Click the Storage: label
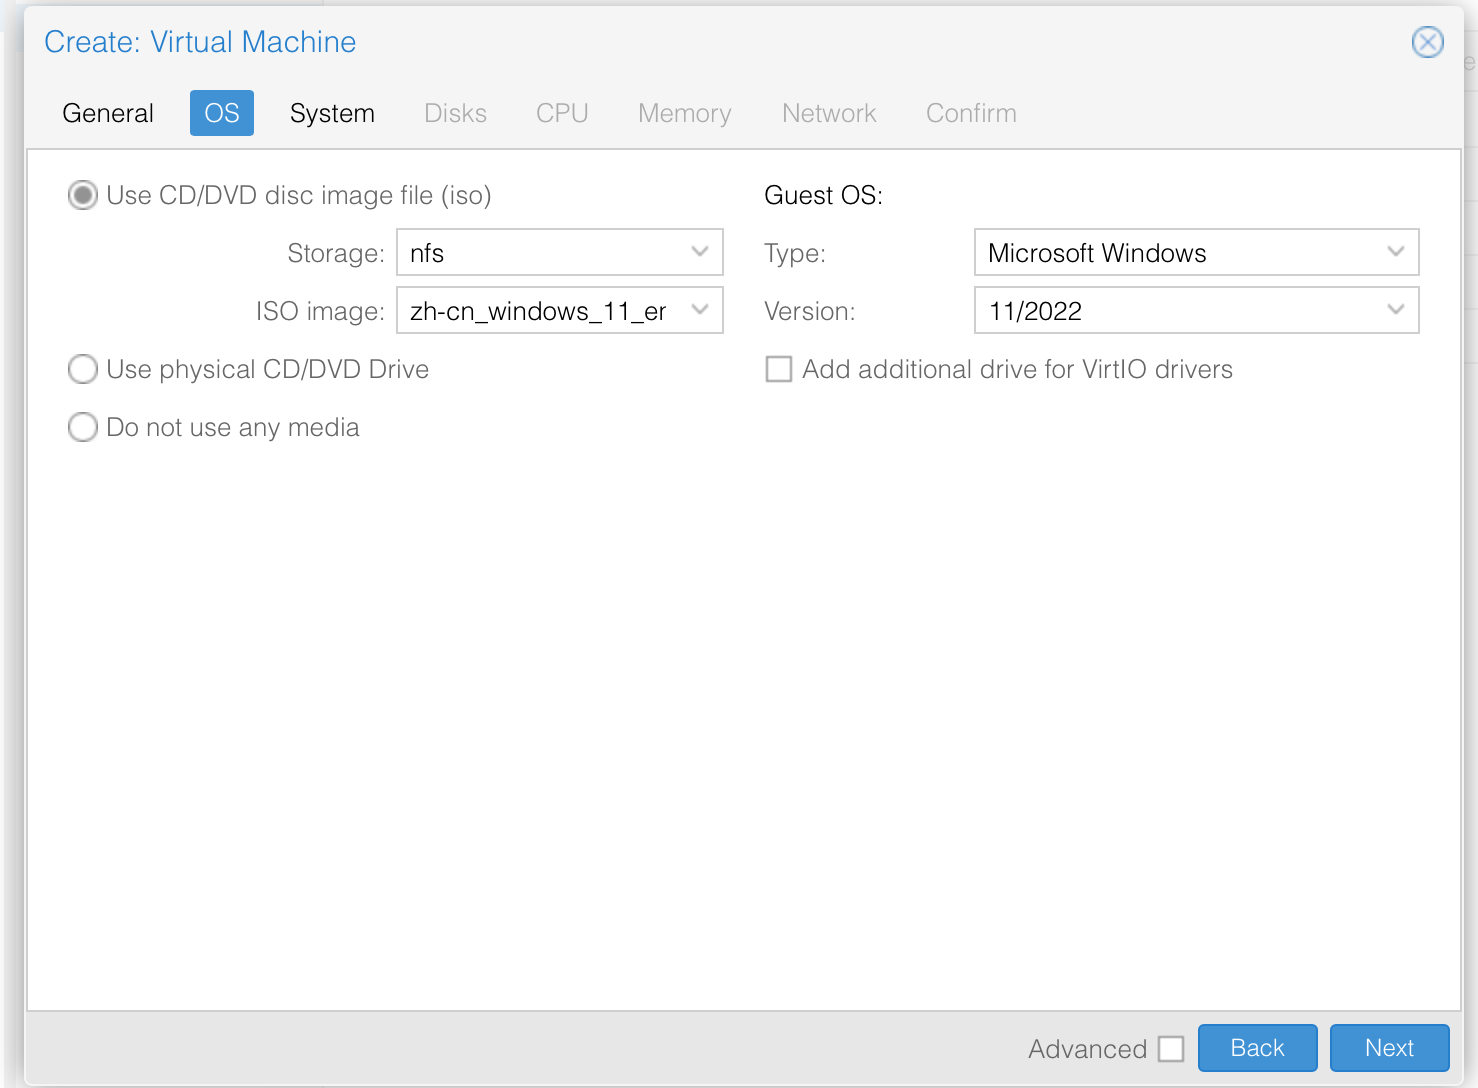This screenshot has width=1478, height=1088. (x=335, y=253)
